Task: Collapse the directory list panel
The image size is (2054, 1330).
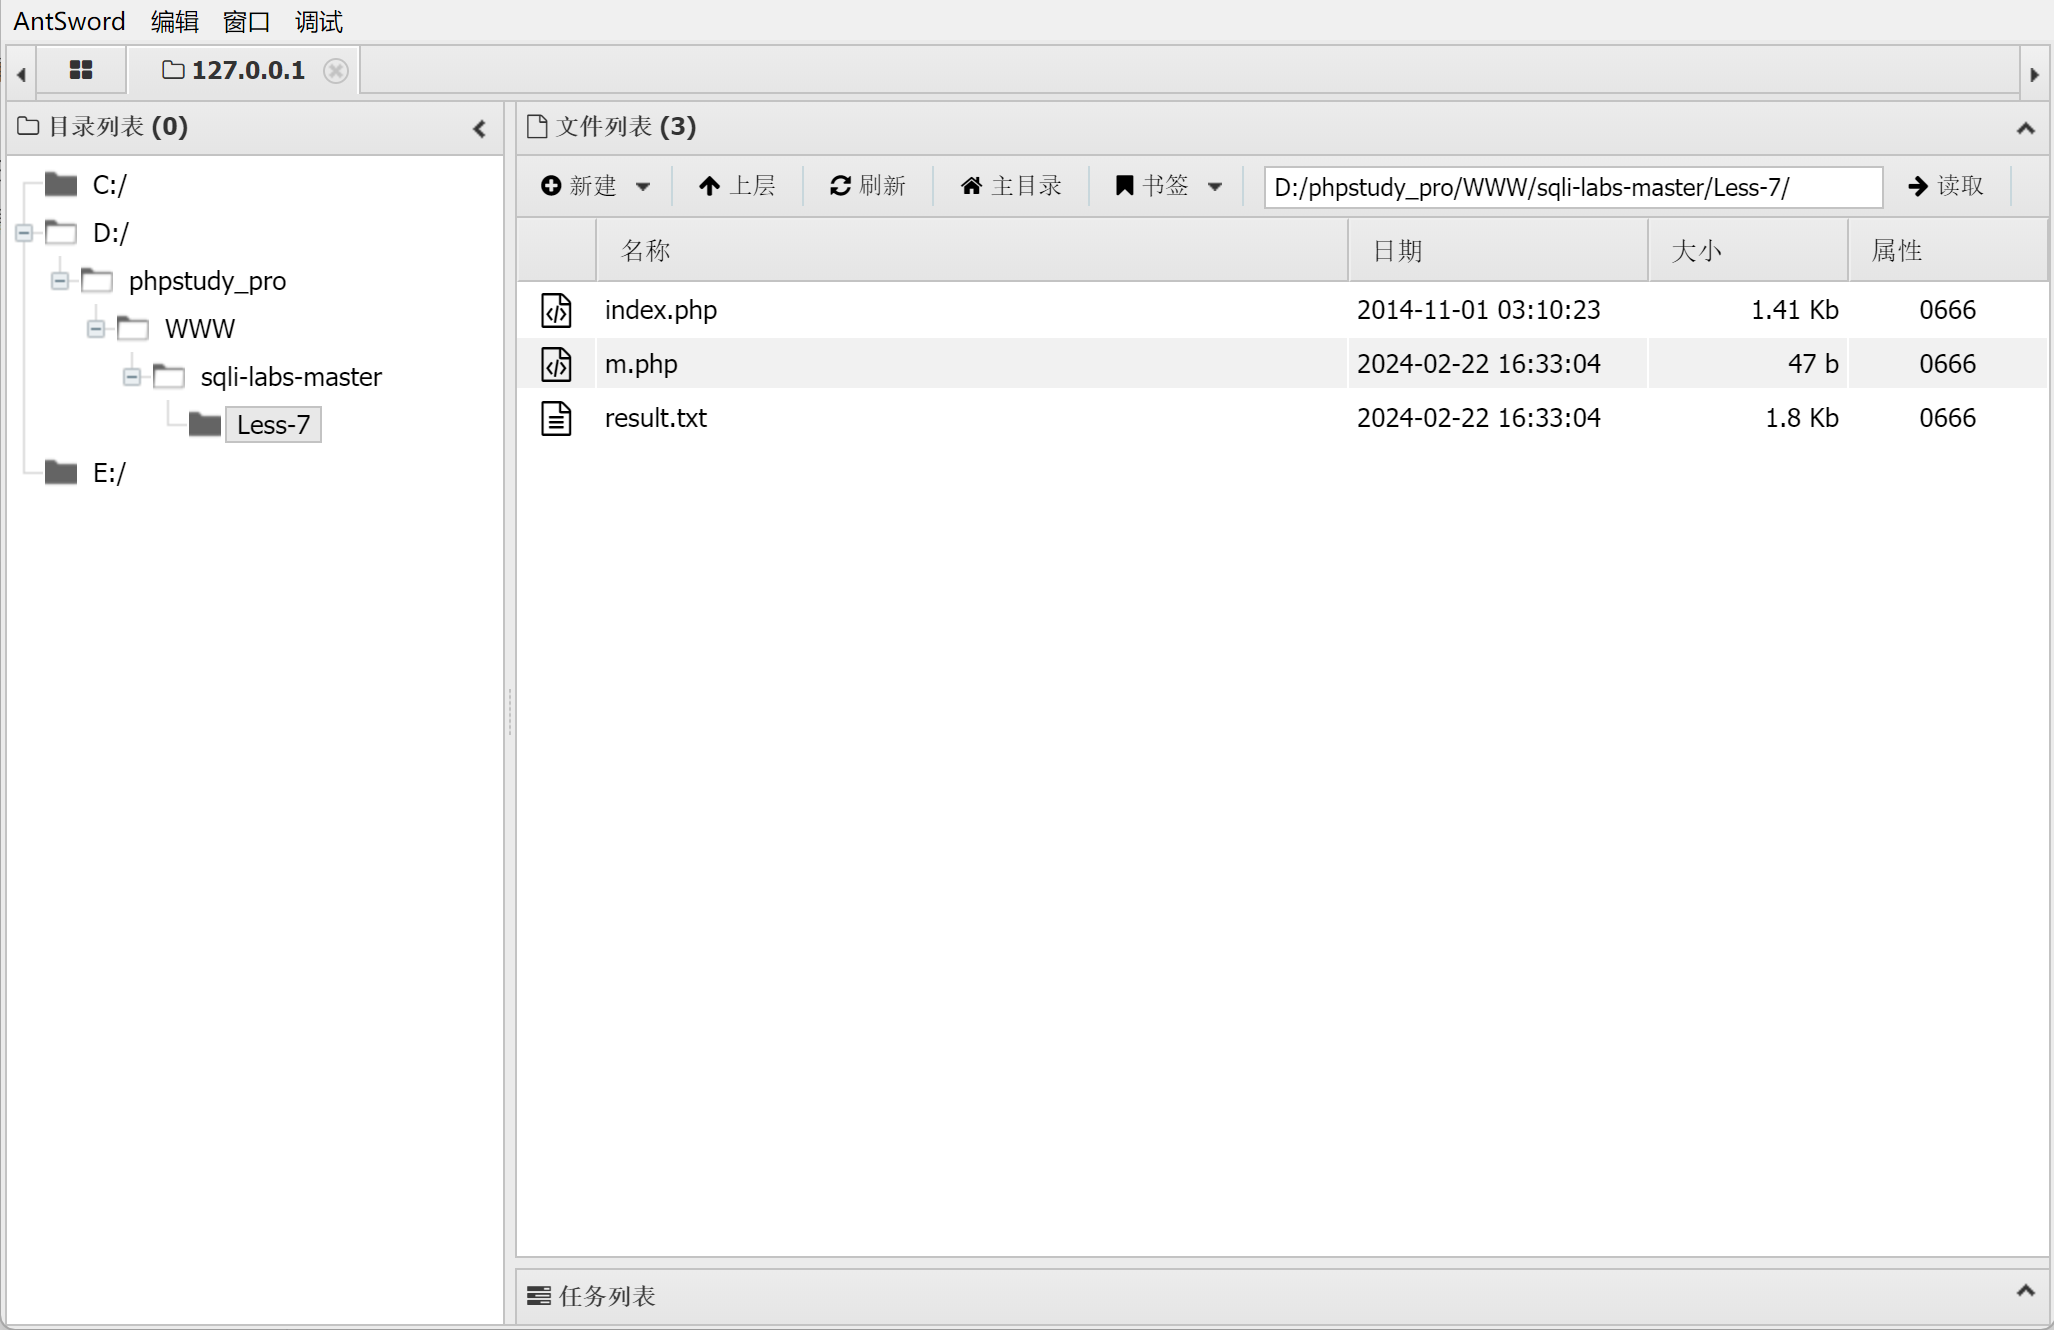Action: pyautogui.click(x=480, y=129)
